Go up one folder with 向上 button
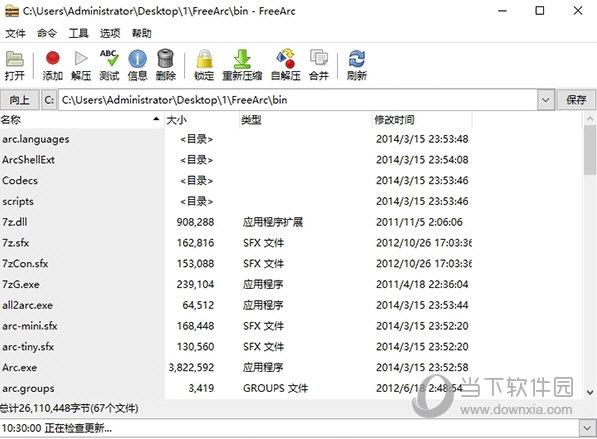This screenshot has width=597, height=439. coord(19,100)
